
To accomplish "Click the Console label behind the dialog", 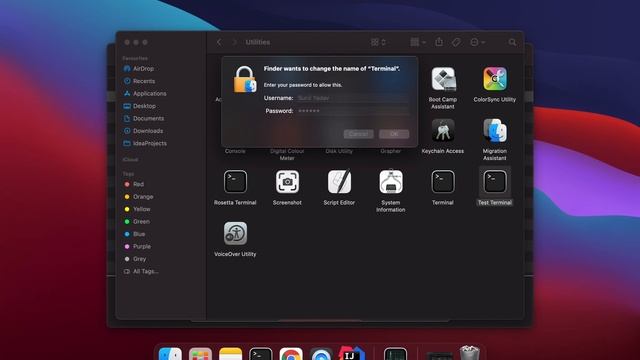I will point(235,151).
